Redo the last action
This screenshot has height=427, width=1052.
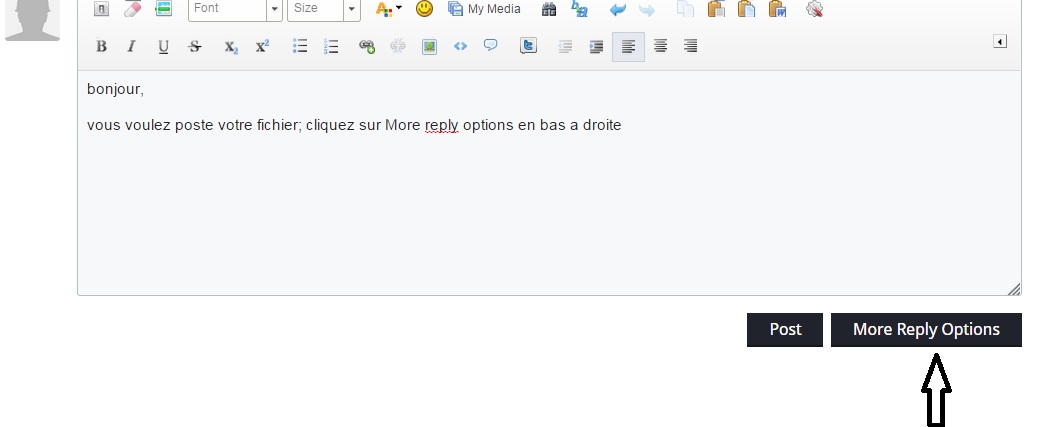647,9
